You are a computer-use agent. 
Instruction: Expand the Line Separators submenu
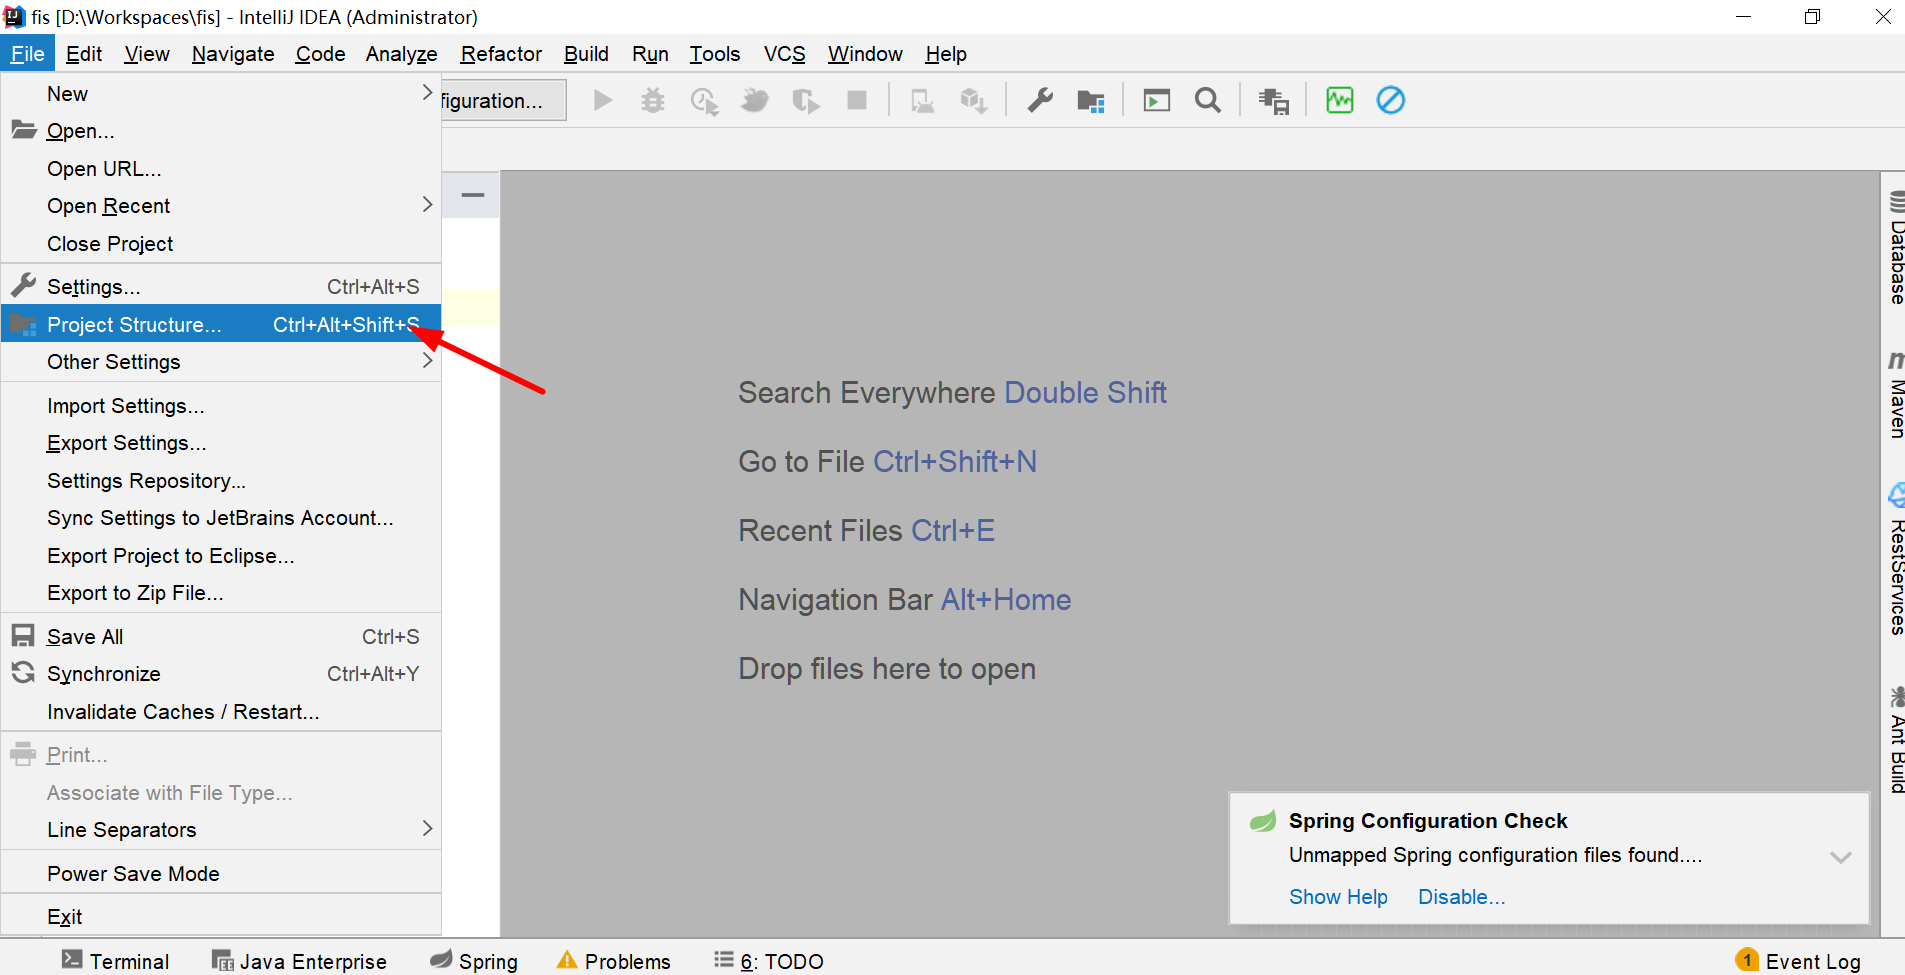tap(221, 830)
